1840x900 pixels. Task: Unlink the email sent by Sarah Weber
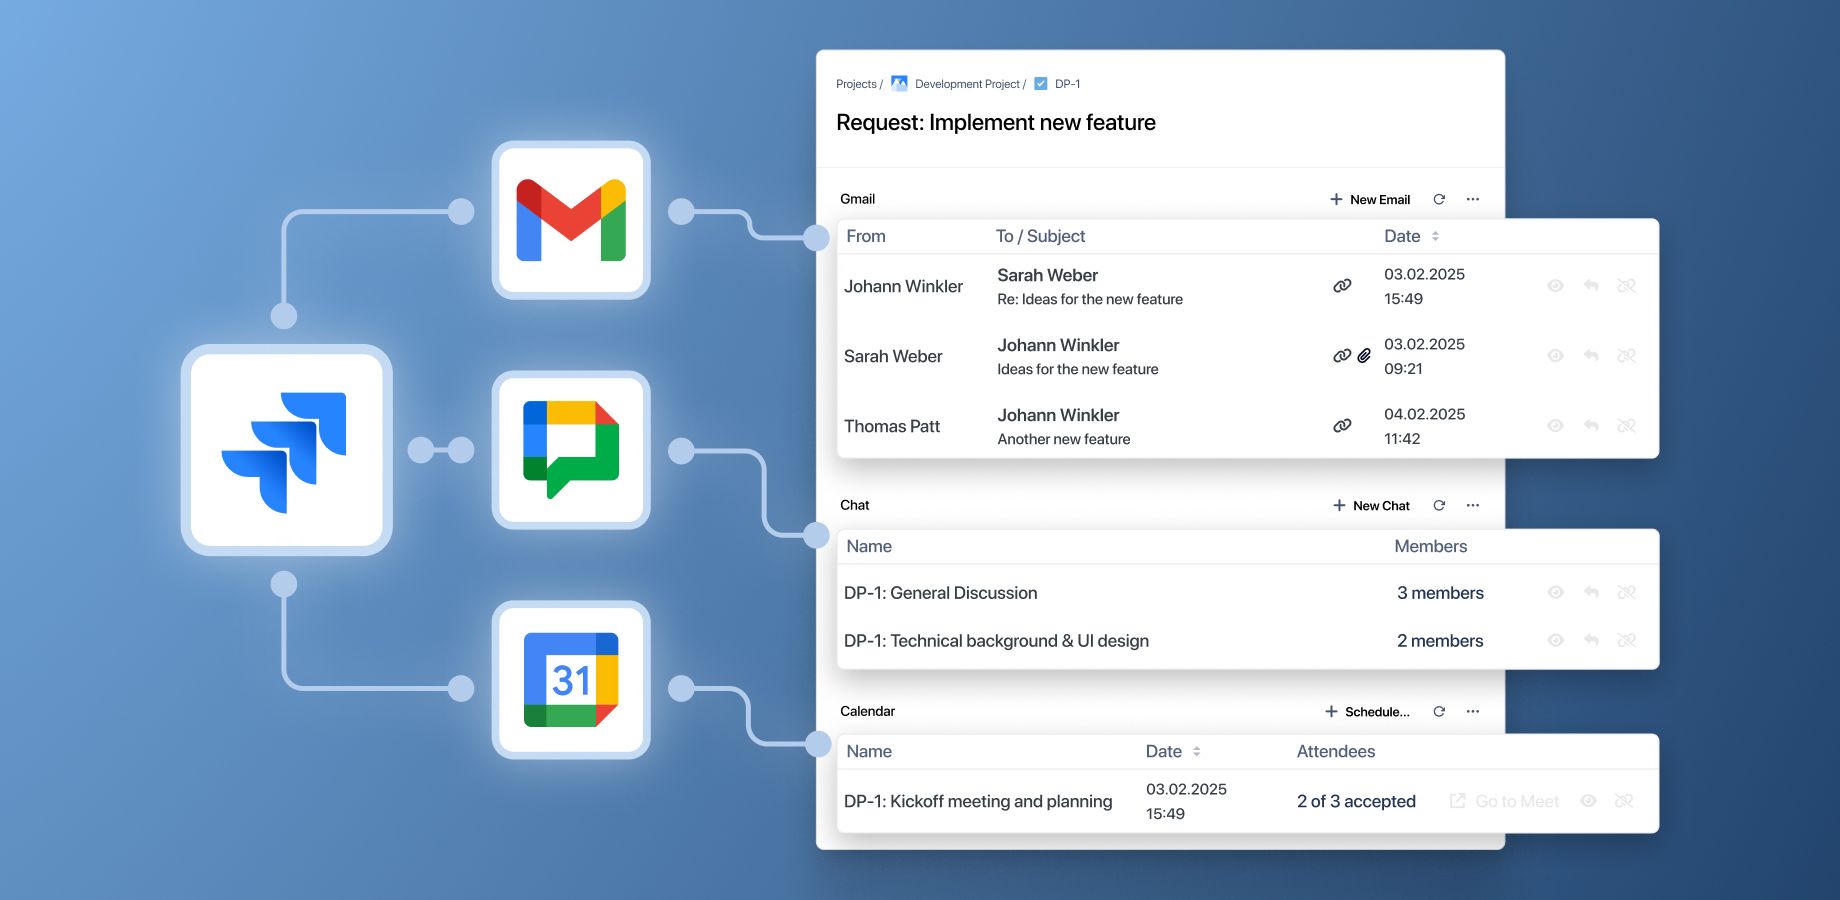tap(1626, 356)
